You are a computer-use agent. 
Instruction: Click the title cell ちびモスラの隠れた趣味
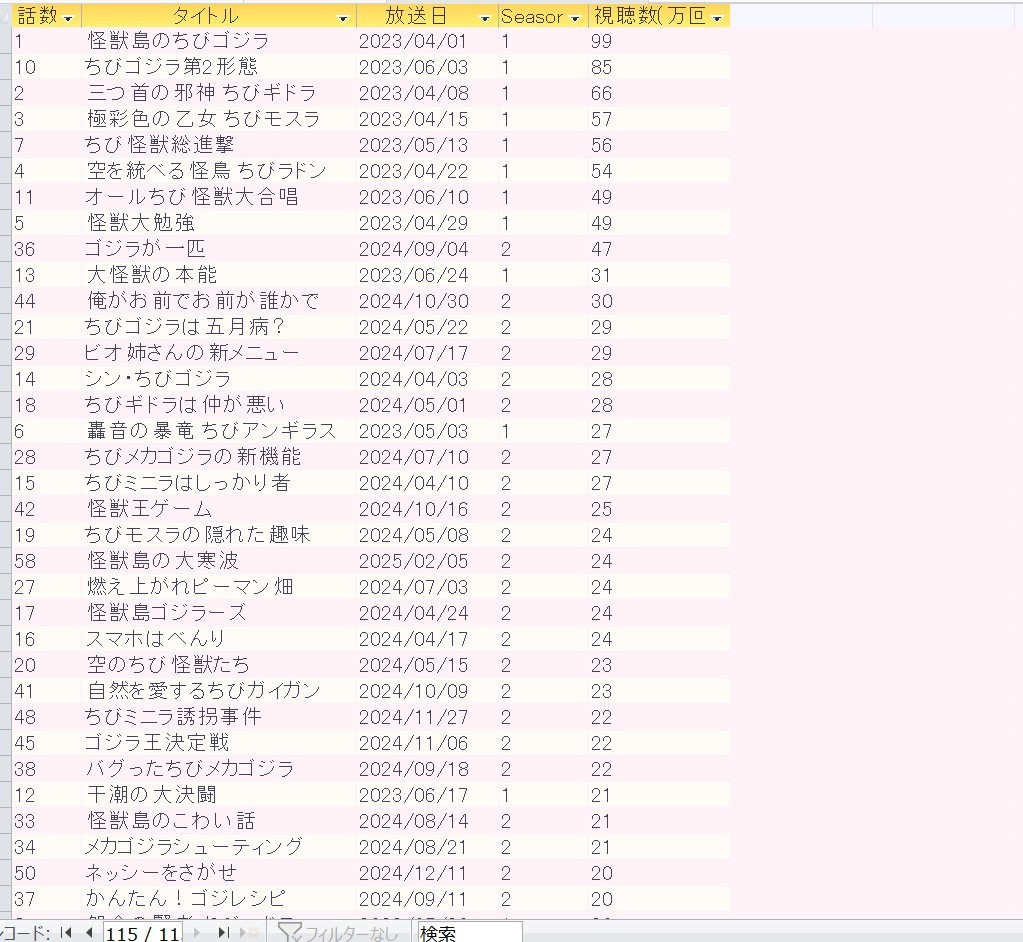coord(219,535)
